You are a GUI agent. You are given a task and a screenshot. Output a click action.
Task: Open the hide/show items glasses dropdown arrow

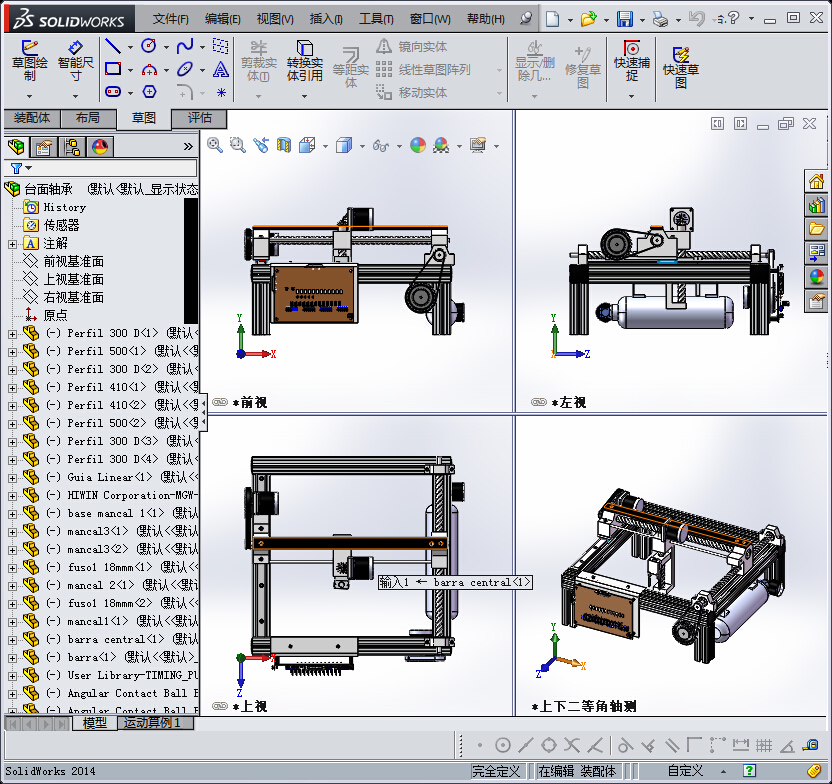(397, 146)
